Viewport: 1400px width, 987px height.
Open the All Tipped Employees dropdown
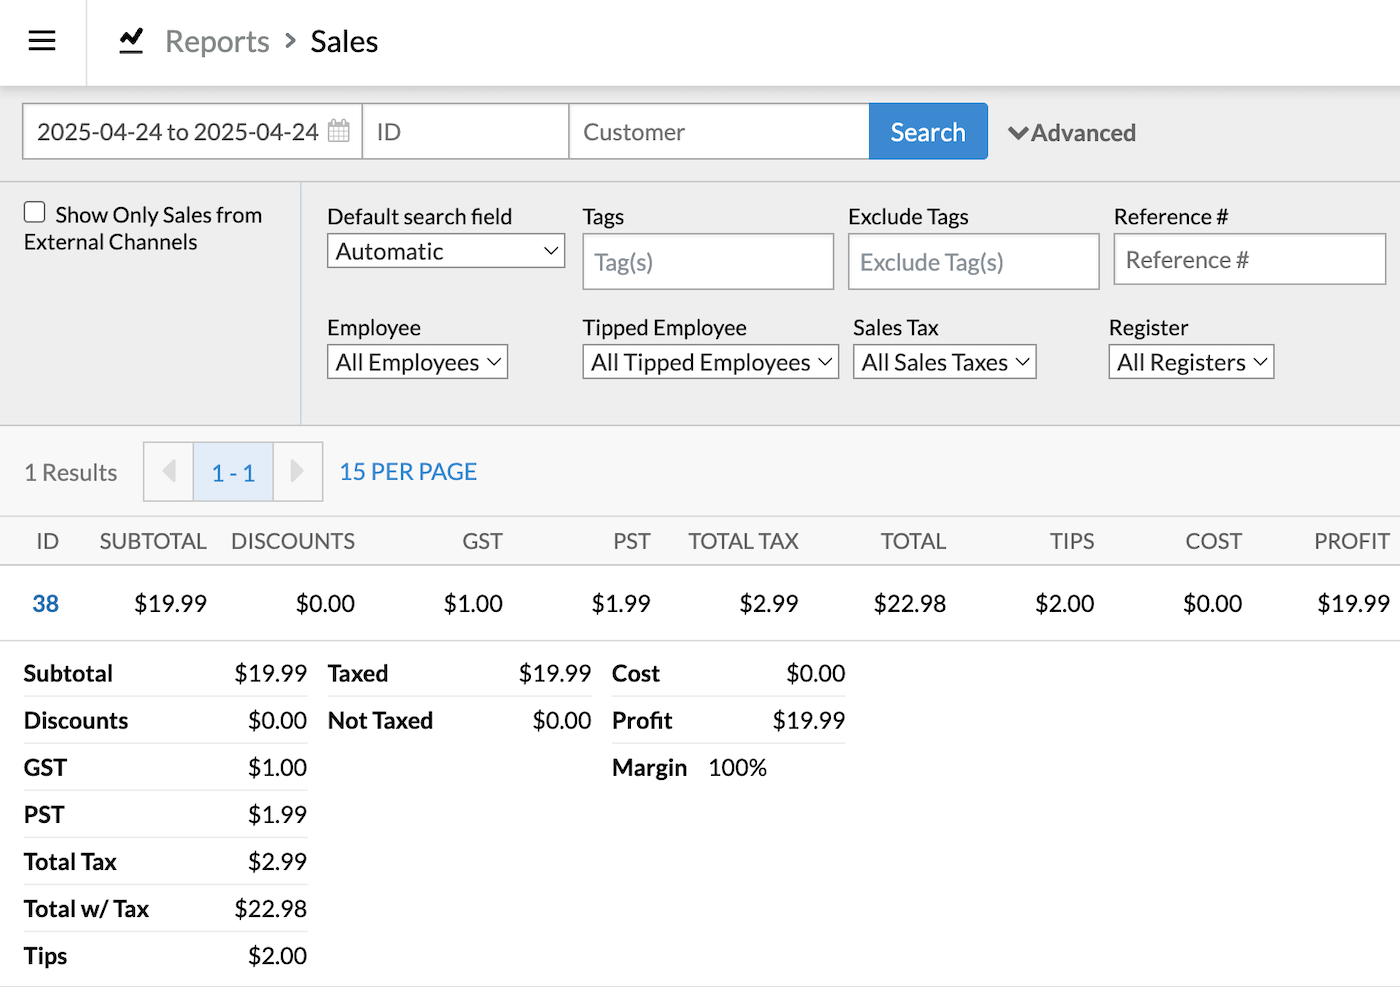click(710, 362)
